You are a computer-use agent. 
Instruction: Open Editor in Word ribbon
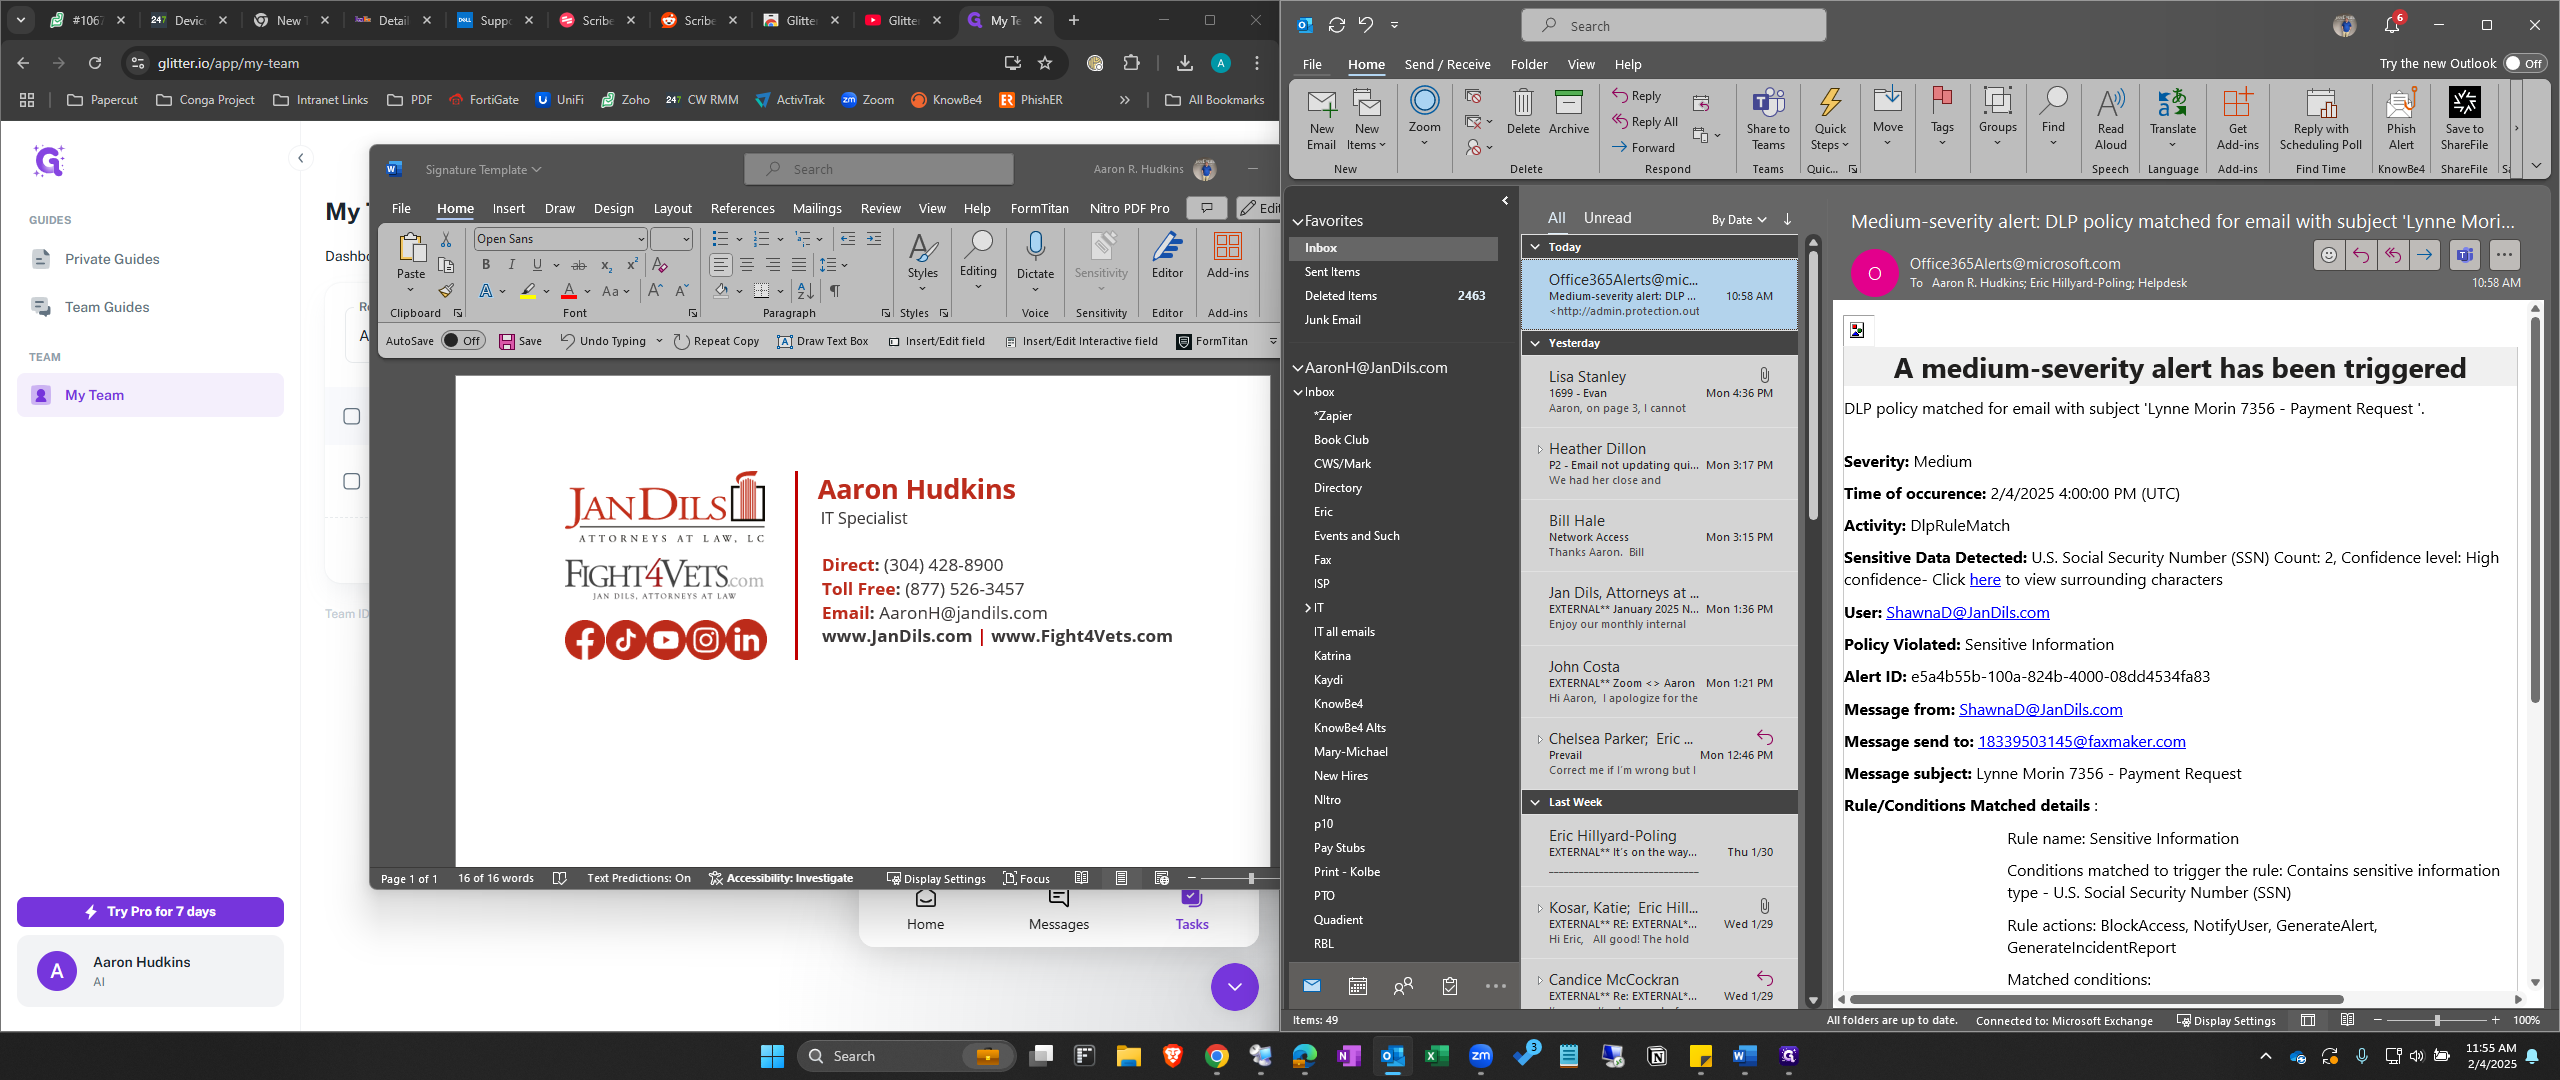pyautogui.click(x=1167, y=256)
